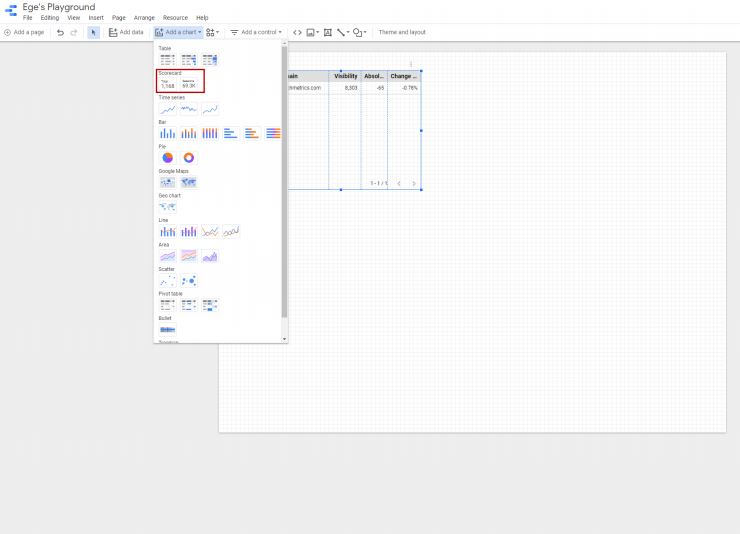Insert a smoothed line chart
The width and height of the screenshot is (740, 534).
coord(231,232)
